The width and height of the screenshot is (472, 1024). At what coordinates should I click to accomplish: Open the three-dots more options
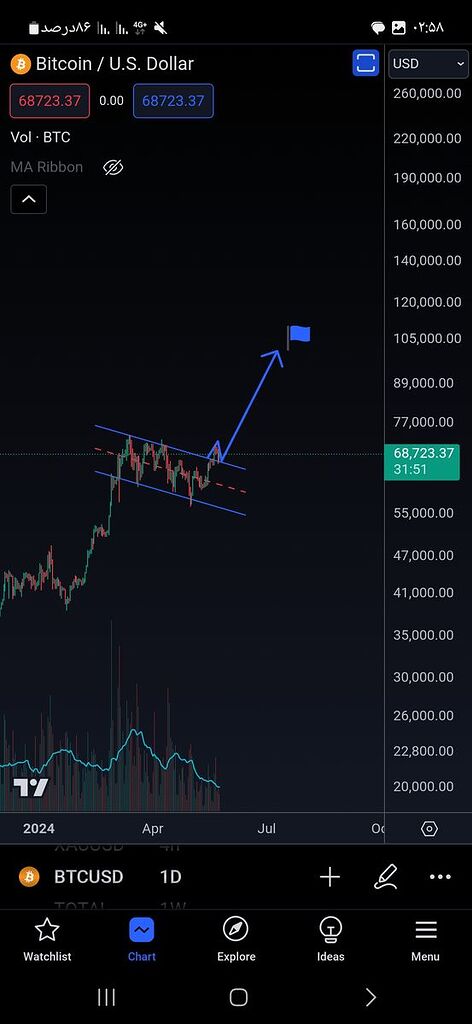[x=441, y=877]
